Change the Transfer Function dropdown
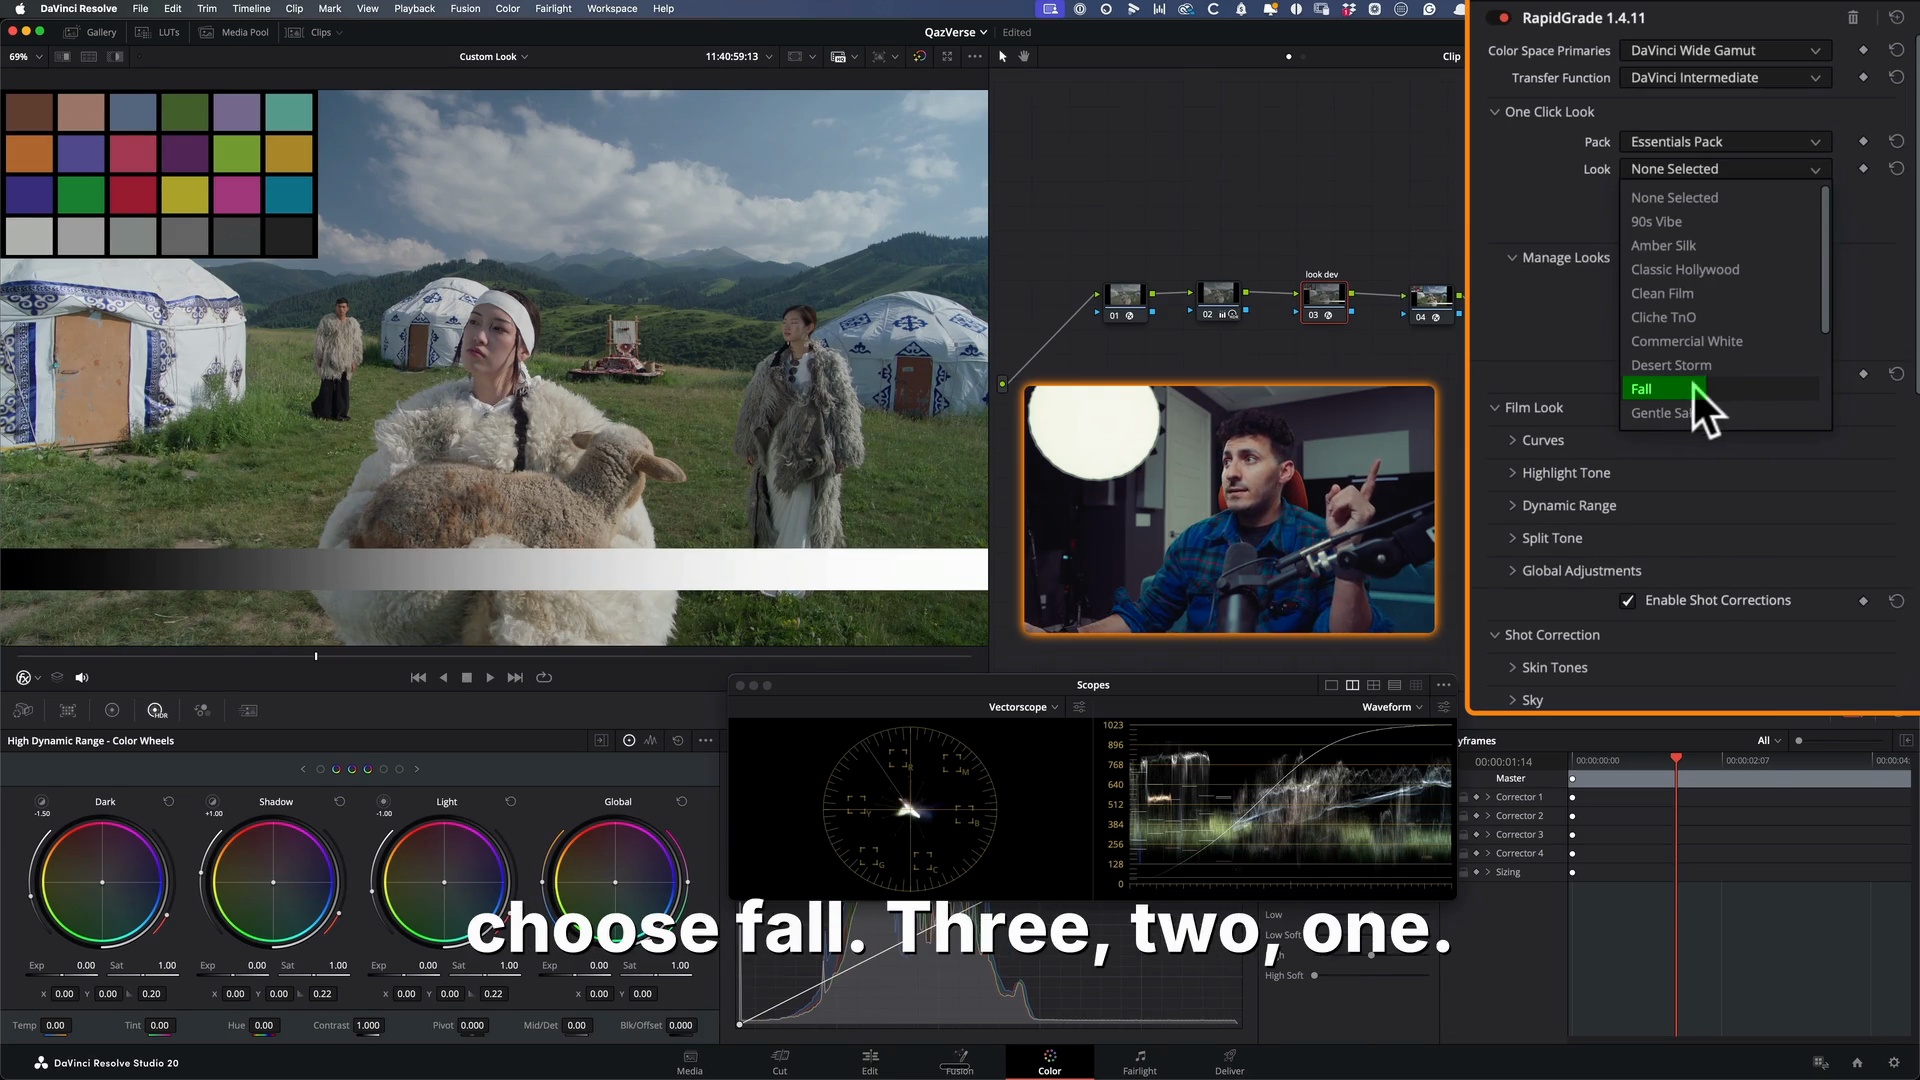Image resolution: width=1920 pixels, height=1080 pixels. [x=1724, y=77]
